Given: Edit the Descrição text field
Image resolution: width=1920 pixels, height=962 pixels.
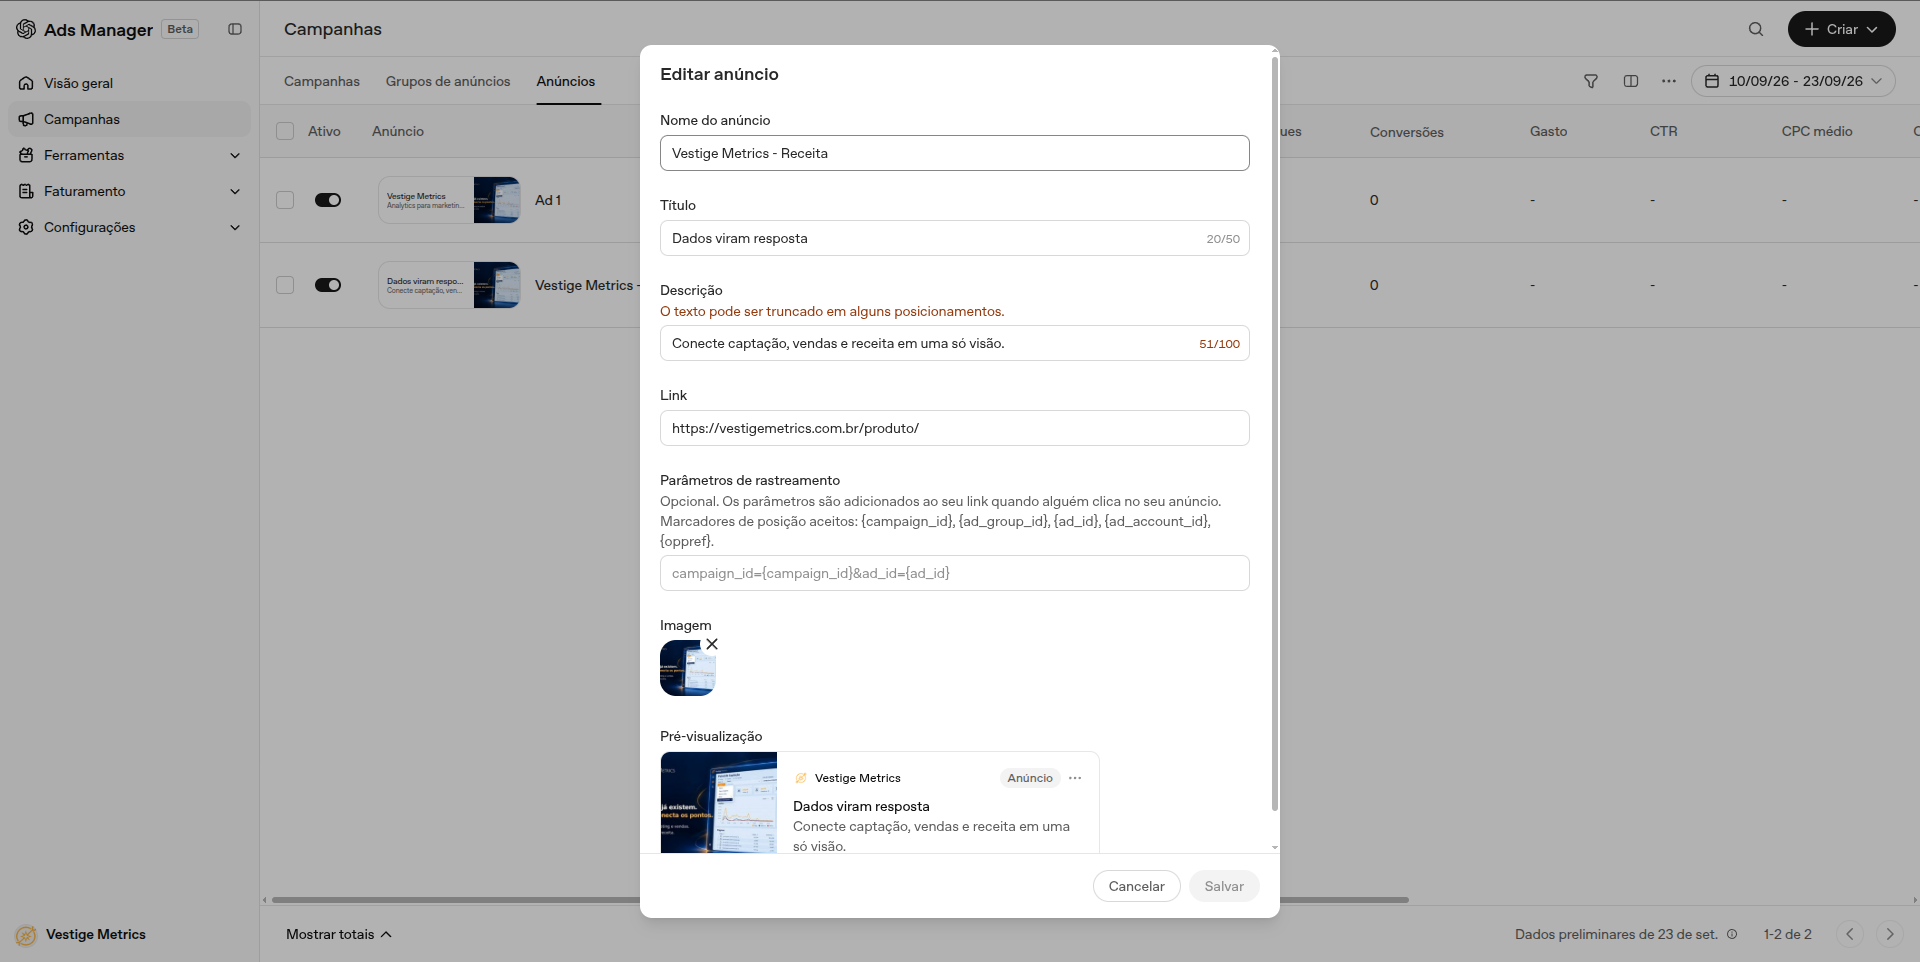Looking at the screenshot, I should pyautogui.click(x=954, y=343).
